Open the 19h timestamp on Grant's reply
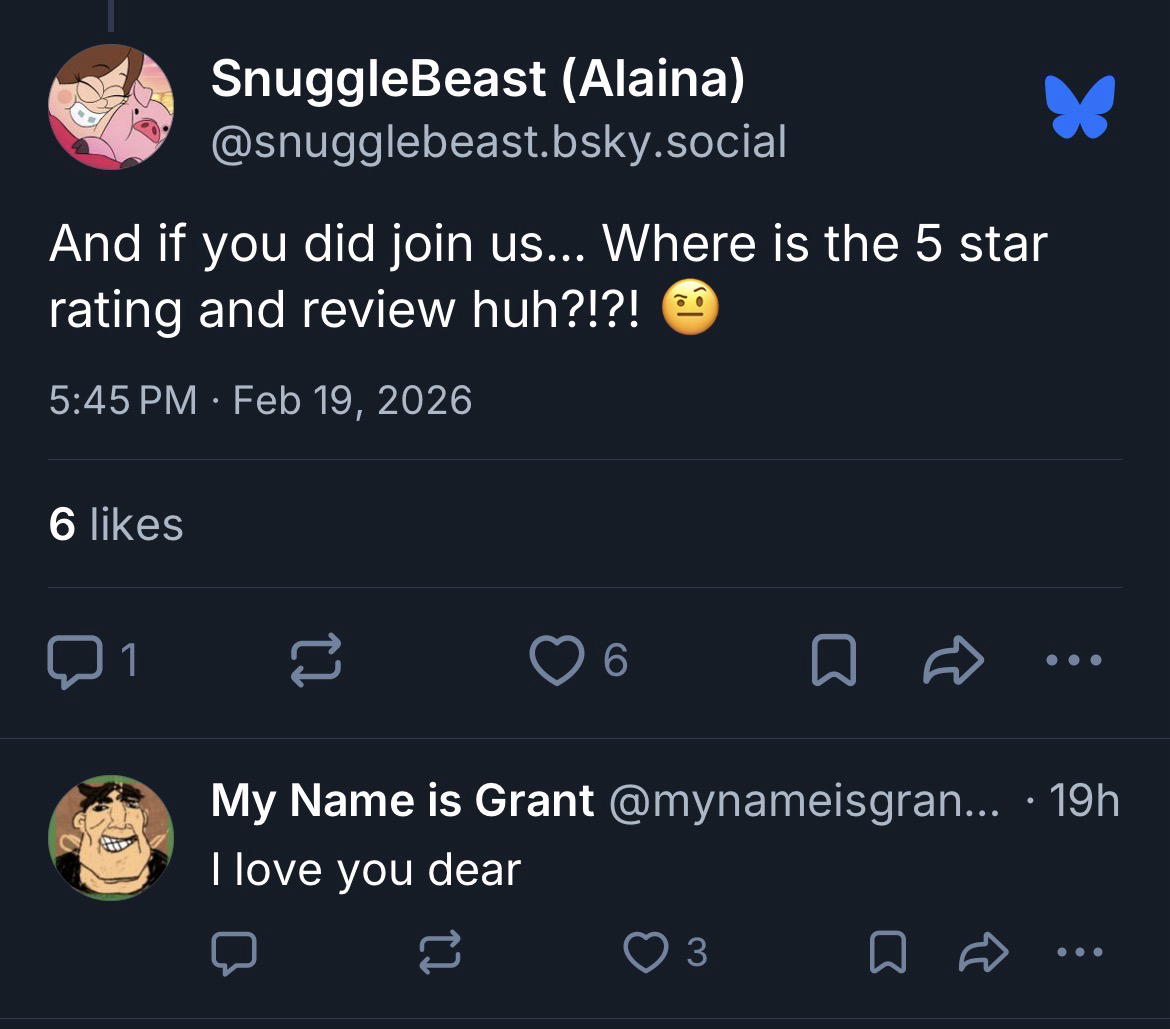Screen dimensions: 1170x1029 (1084, 801)
